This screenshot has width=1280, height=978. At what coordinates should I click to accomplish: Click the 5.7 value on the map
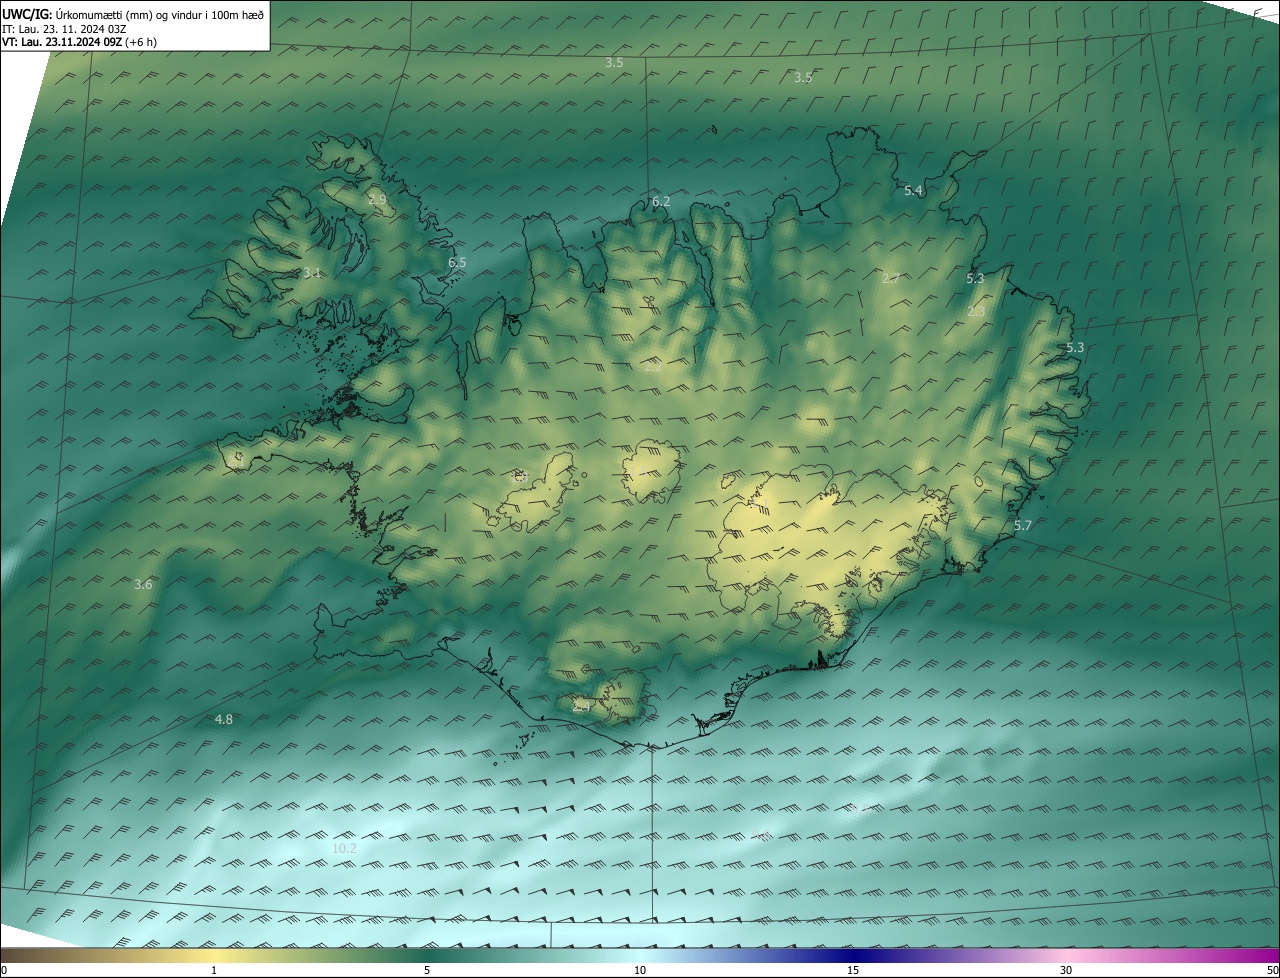[x=1023, y=525]
